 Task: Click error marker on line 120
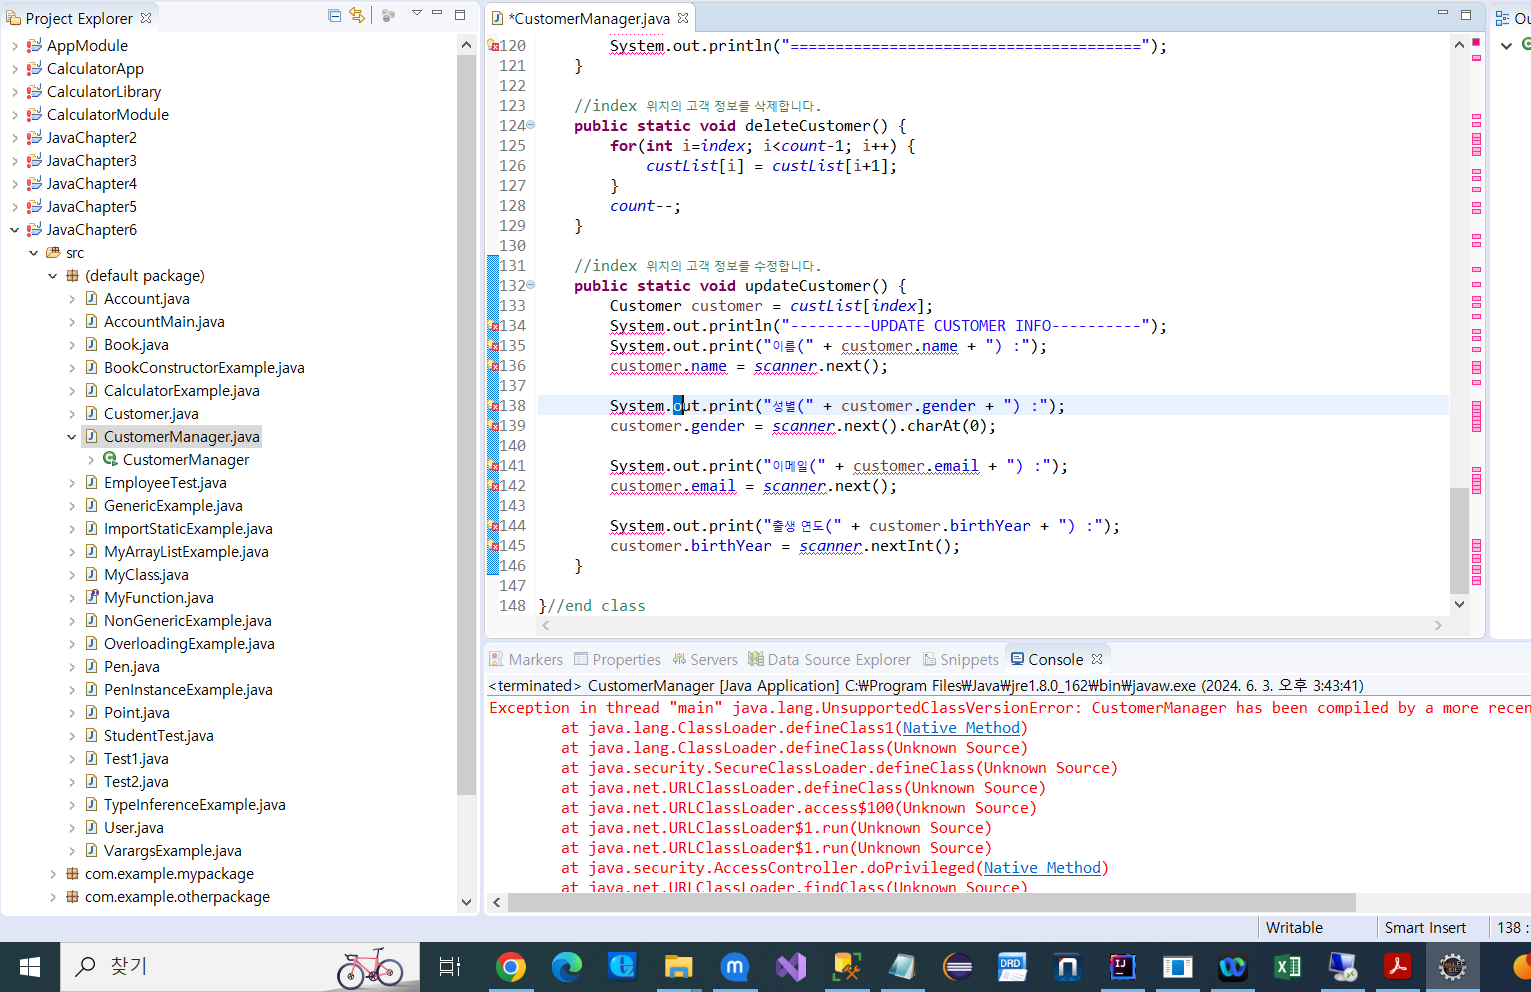493,46
